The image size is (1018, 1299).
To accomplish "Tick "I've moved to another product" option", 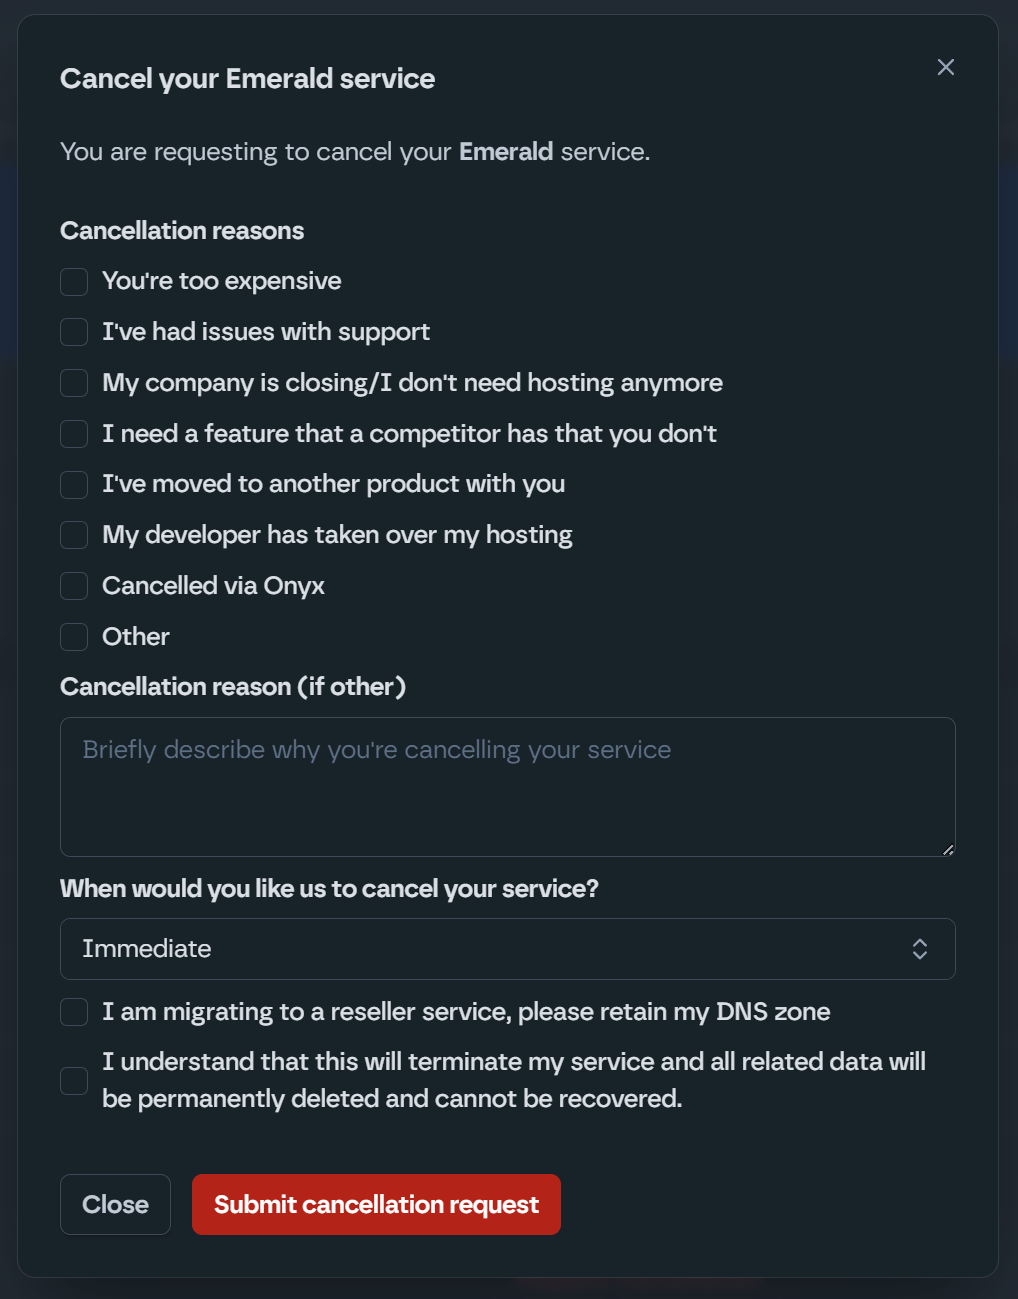I will click(74, 485).
